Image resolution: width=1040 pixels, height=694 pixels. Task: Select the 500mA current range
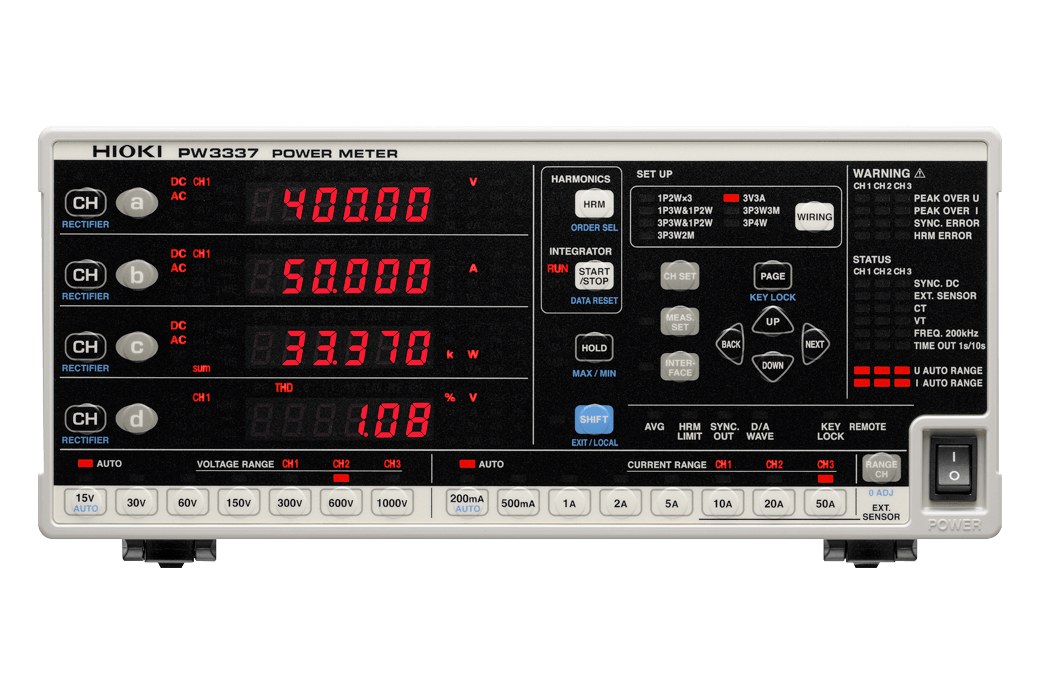518,504
